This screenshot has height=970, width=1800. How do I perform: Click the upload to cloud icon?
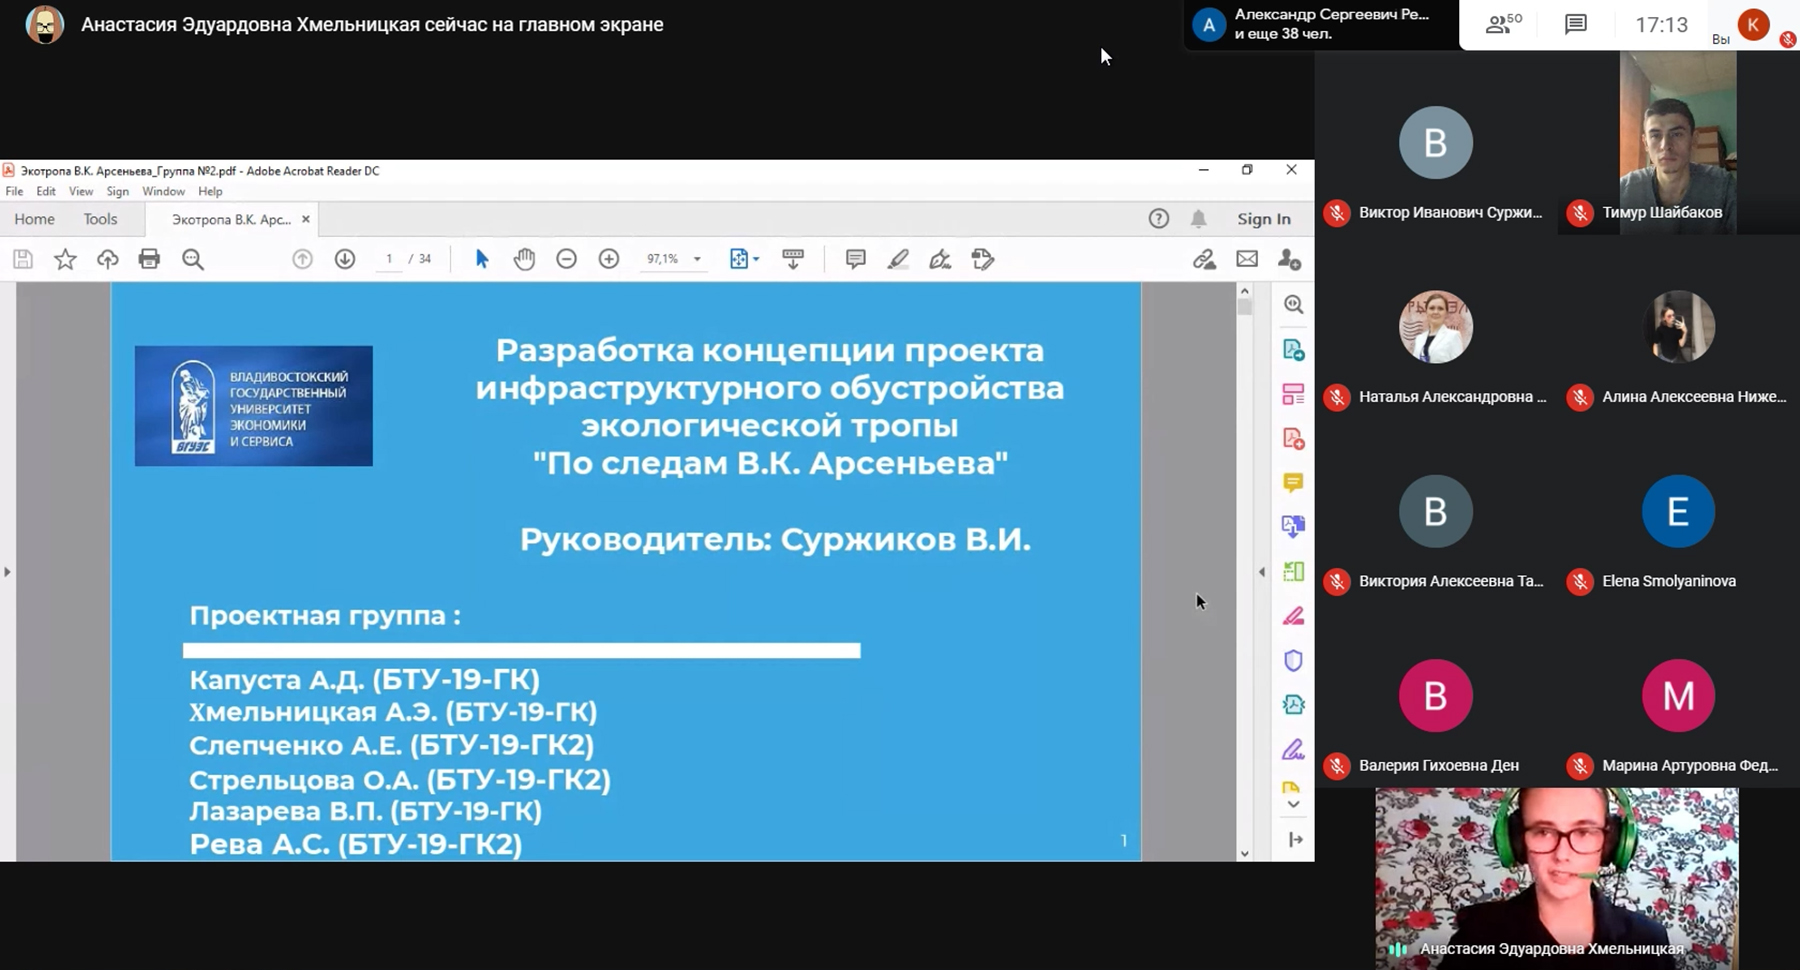[x=107, y=260]
